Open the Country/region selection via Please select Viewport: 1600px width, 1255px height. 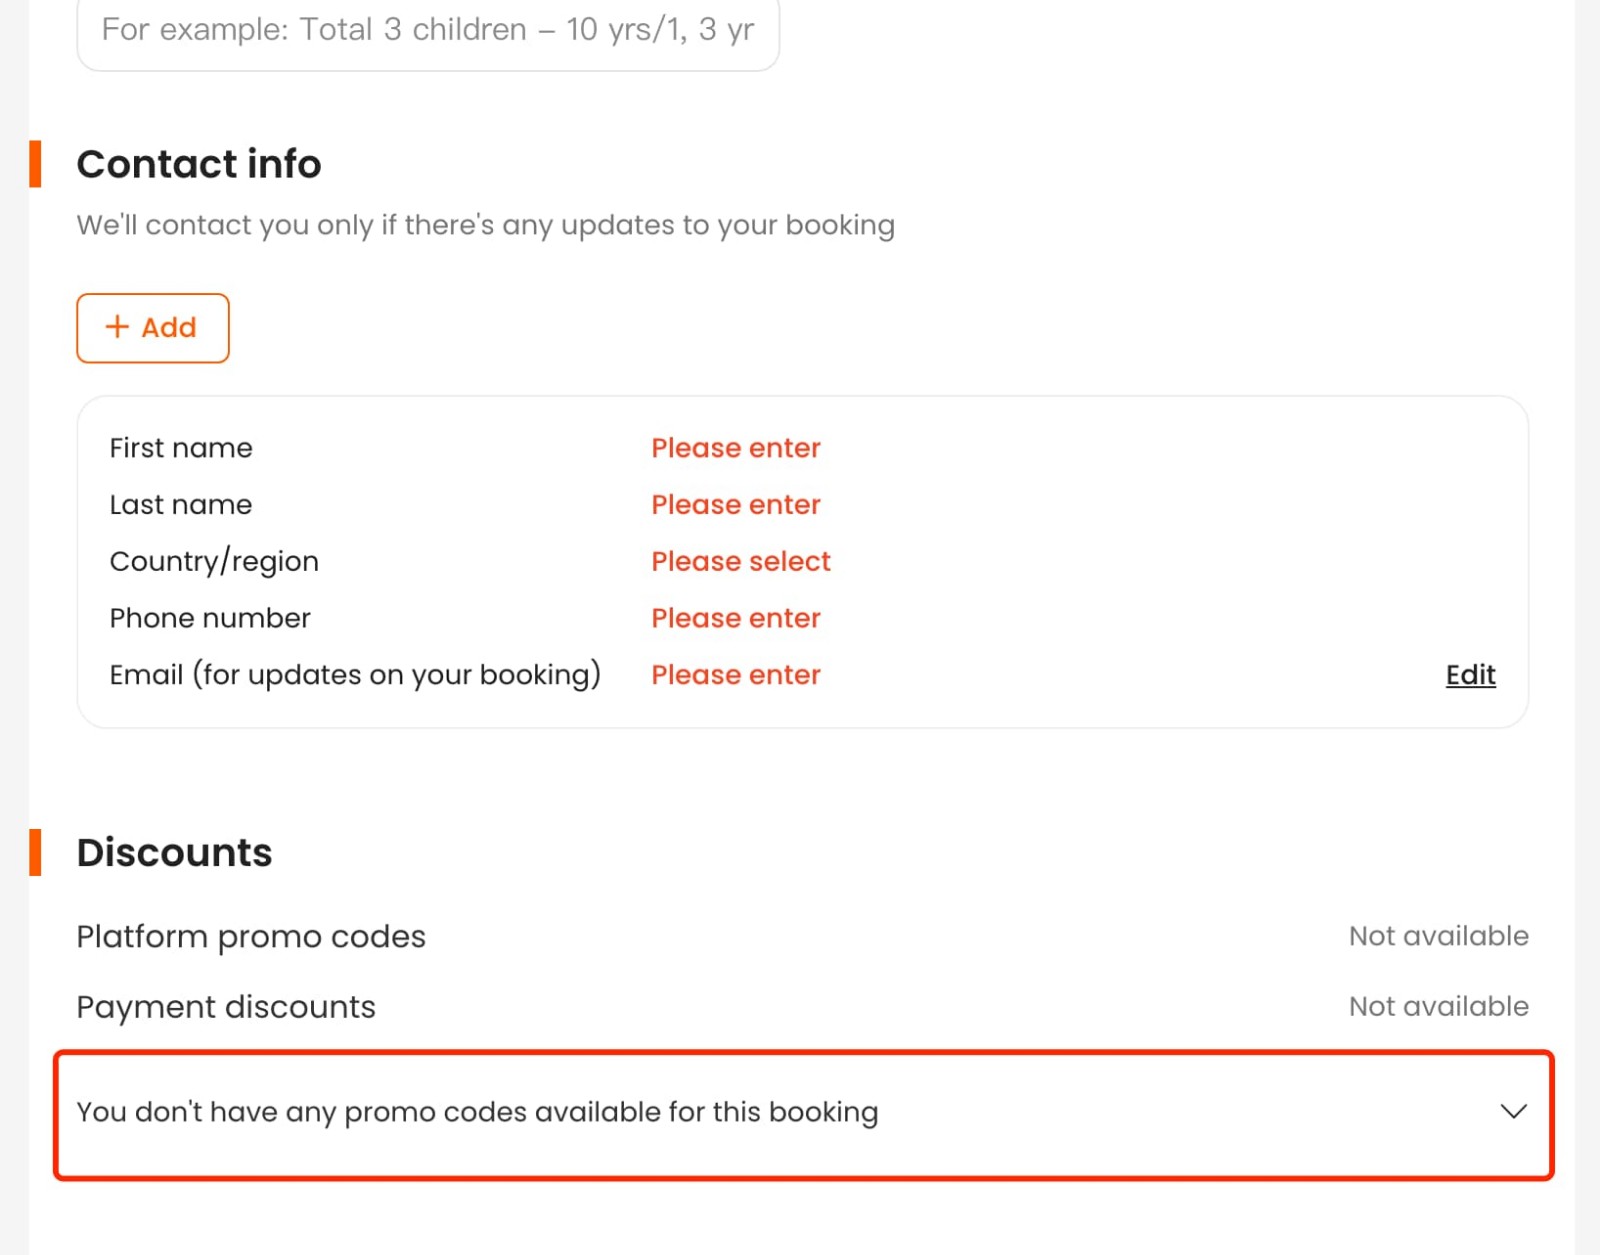[740, 561]
